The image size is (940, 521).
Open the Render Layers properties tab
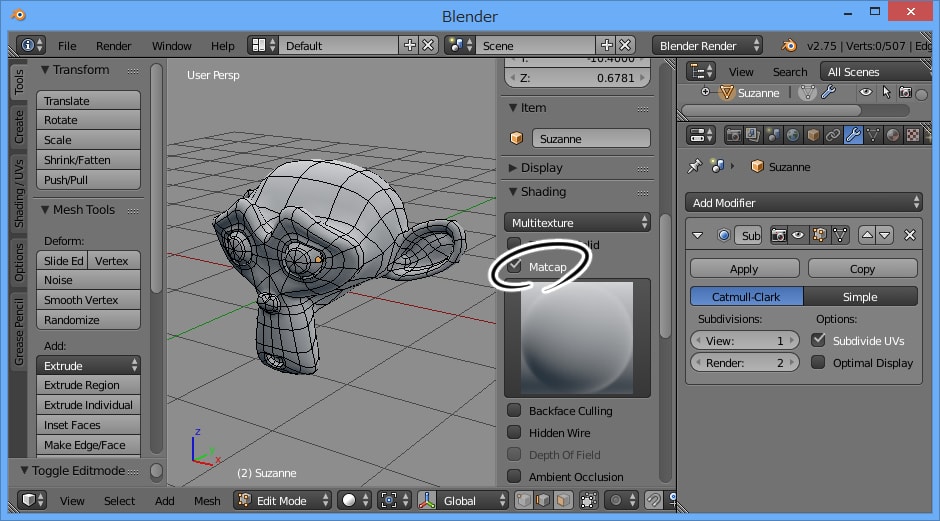753,135
